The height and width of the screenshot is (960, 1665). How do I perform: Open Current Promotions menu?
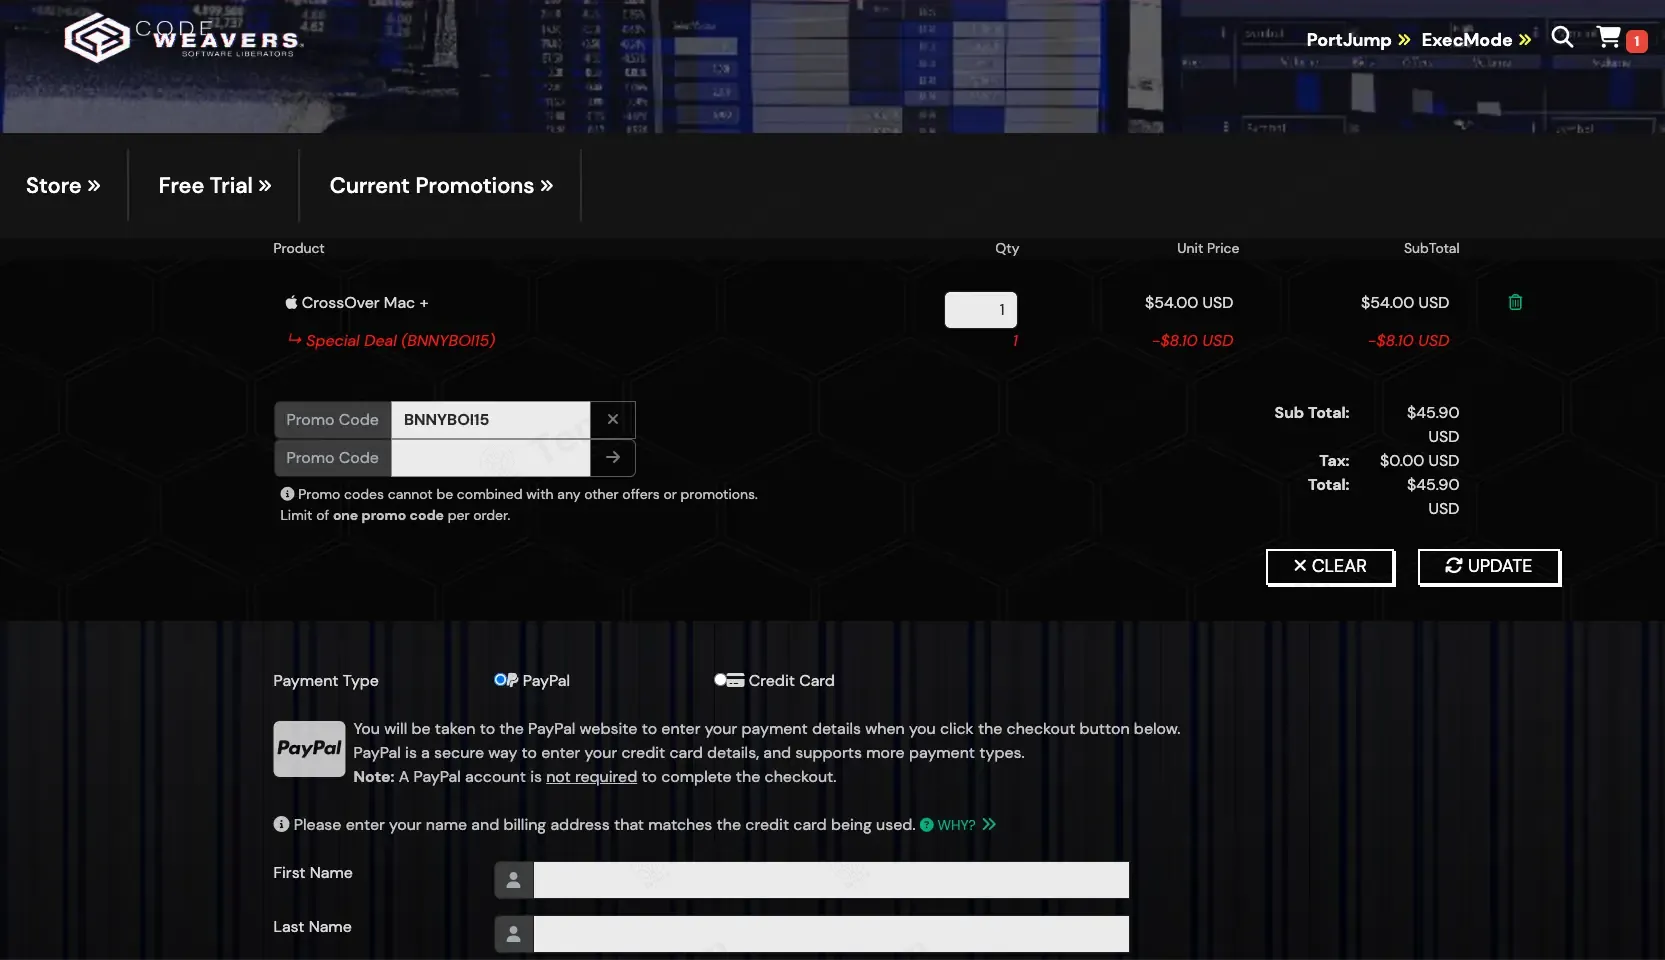coord(441,186)
